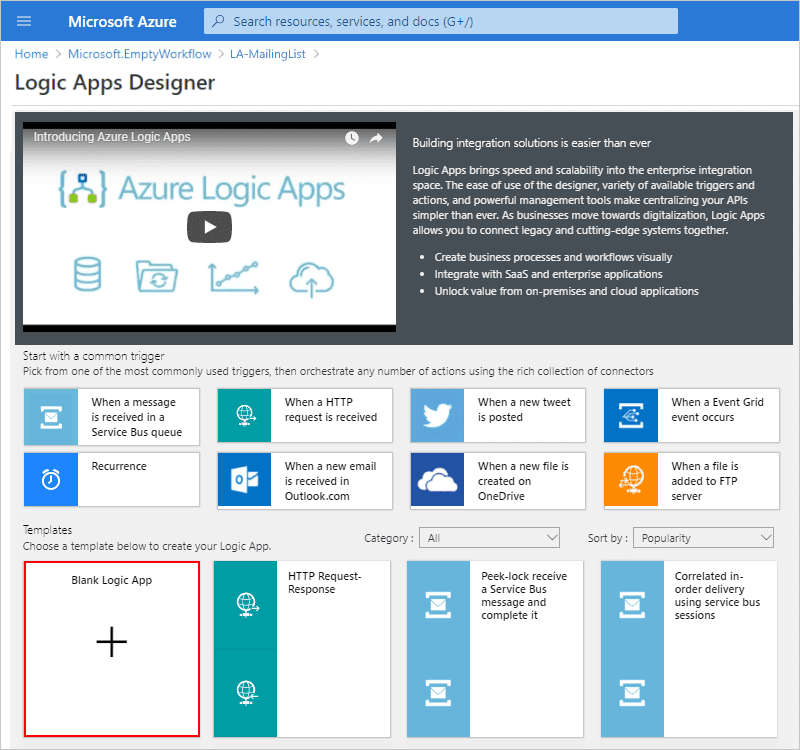The image size is (800, 750).
Task: Pick the FTP server file trigger icon
Action: coord(631,481)
